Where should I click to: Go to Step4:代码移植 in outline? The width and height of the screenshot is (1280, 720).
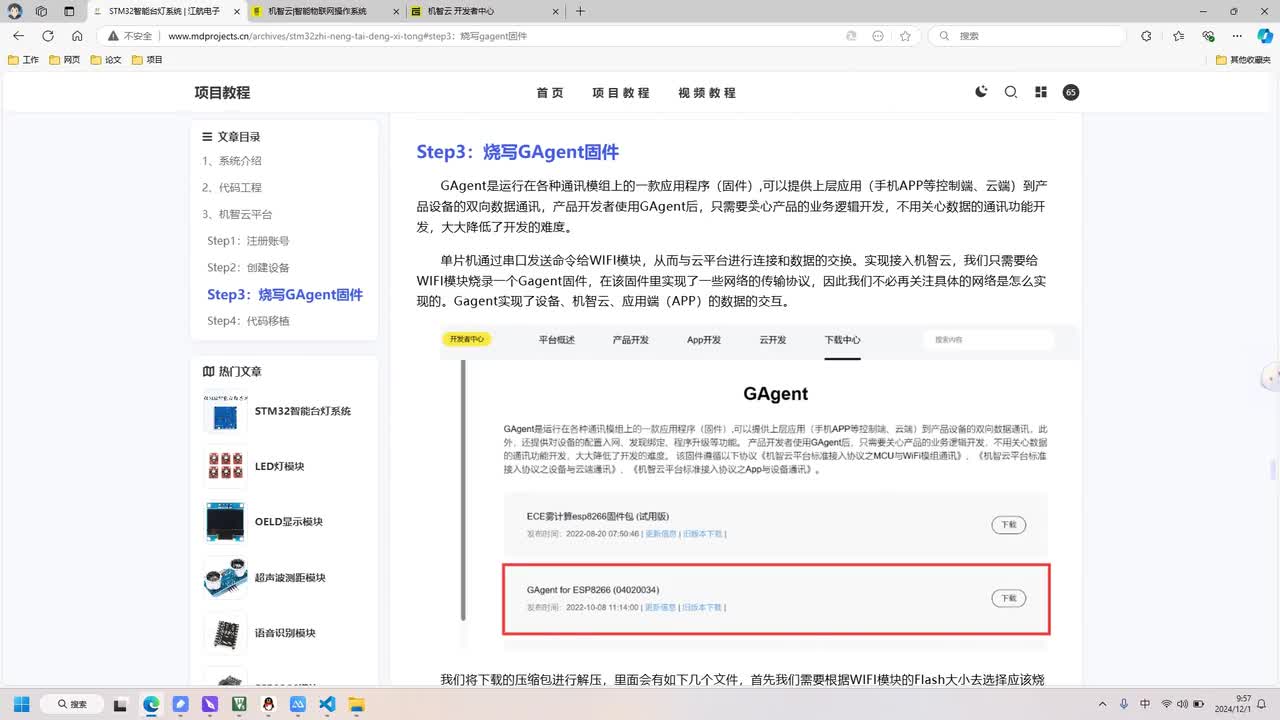point(248,321)
